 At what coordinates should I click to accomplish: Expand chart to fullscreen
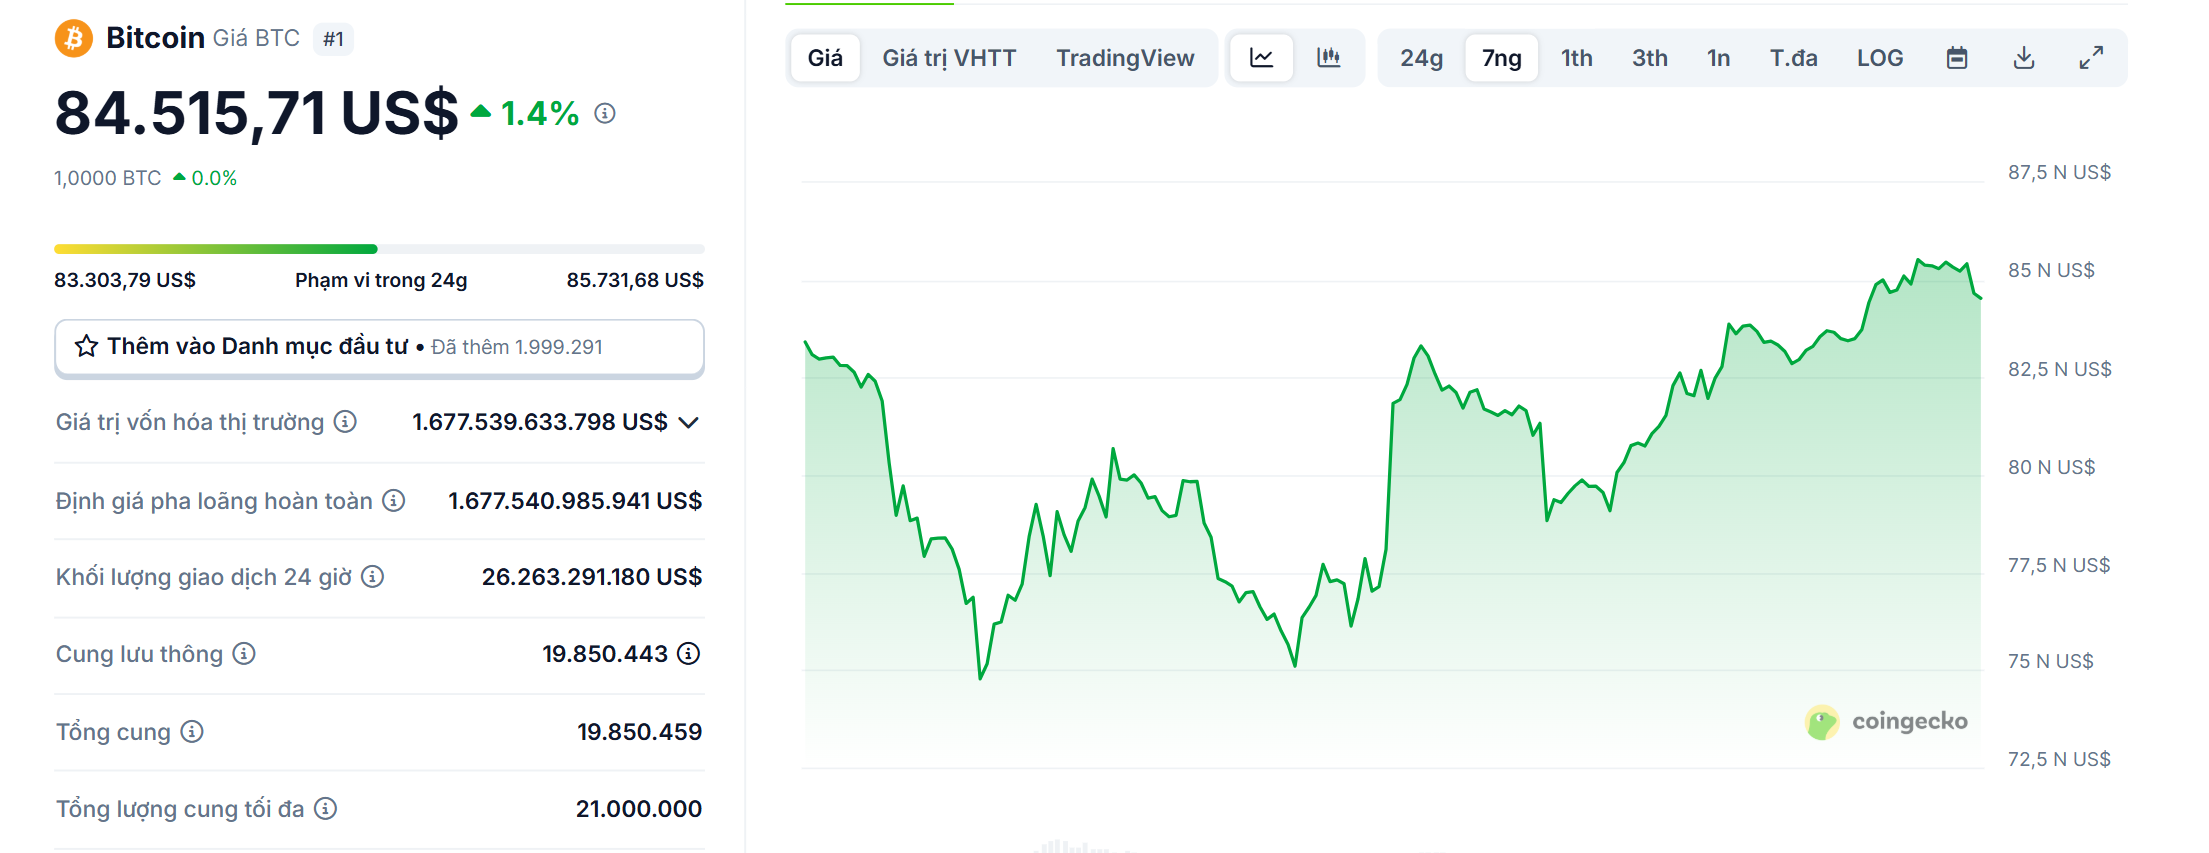(2091, 58)
